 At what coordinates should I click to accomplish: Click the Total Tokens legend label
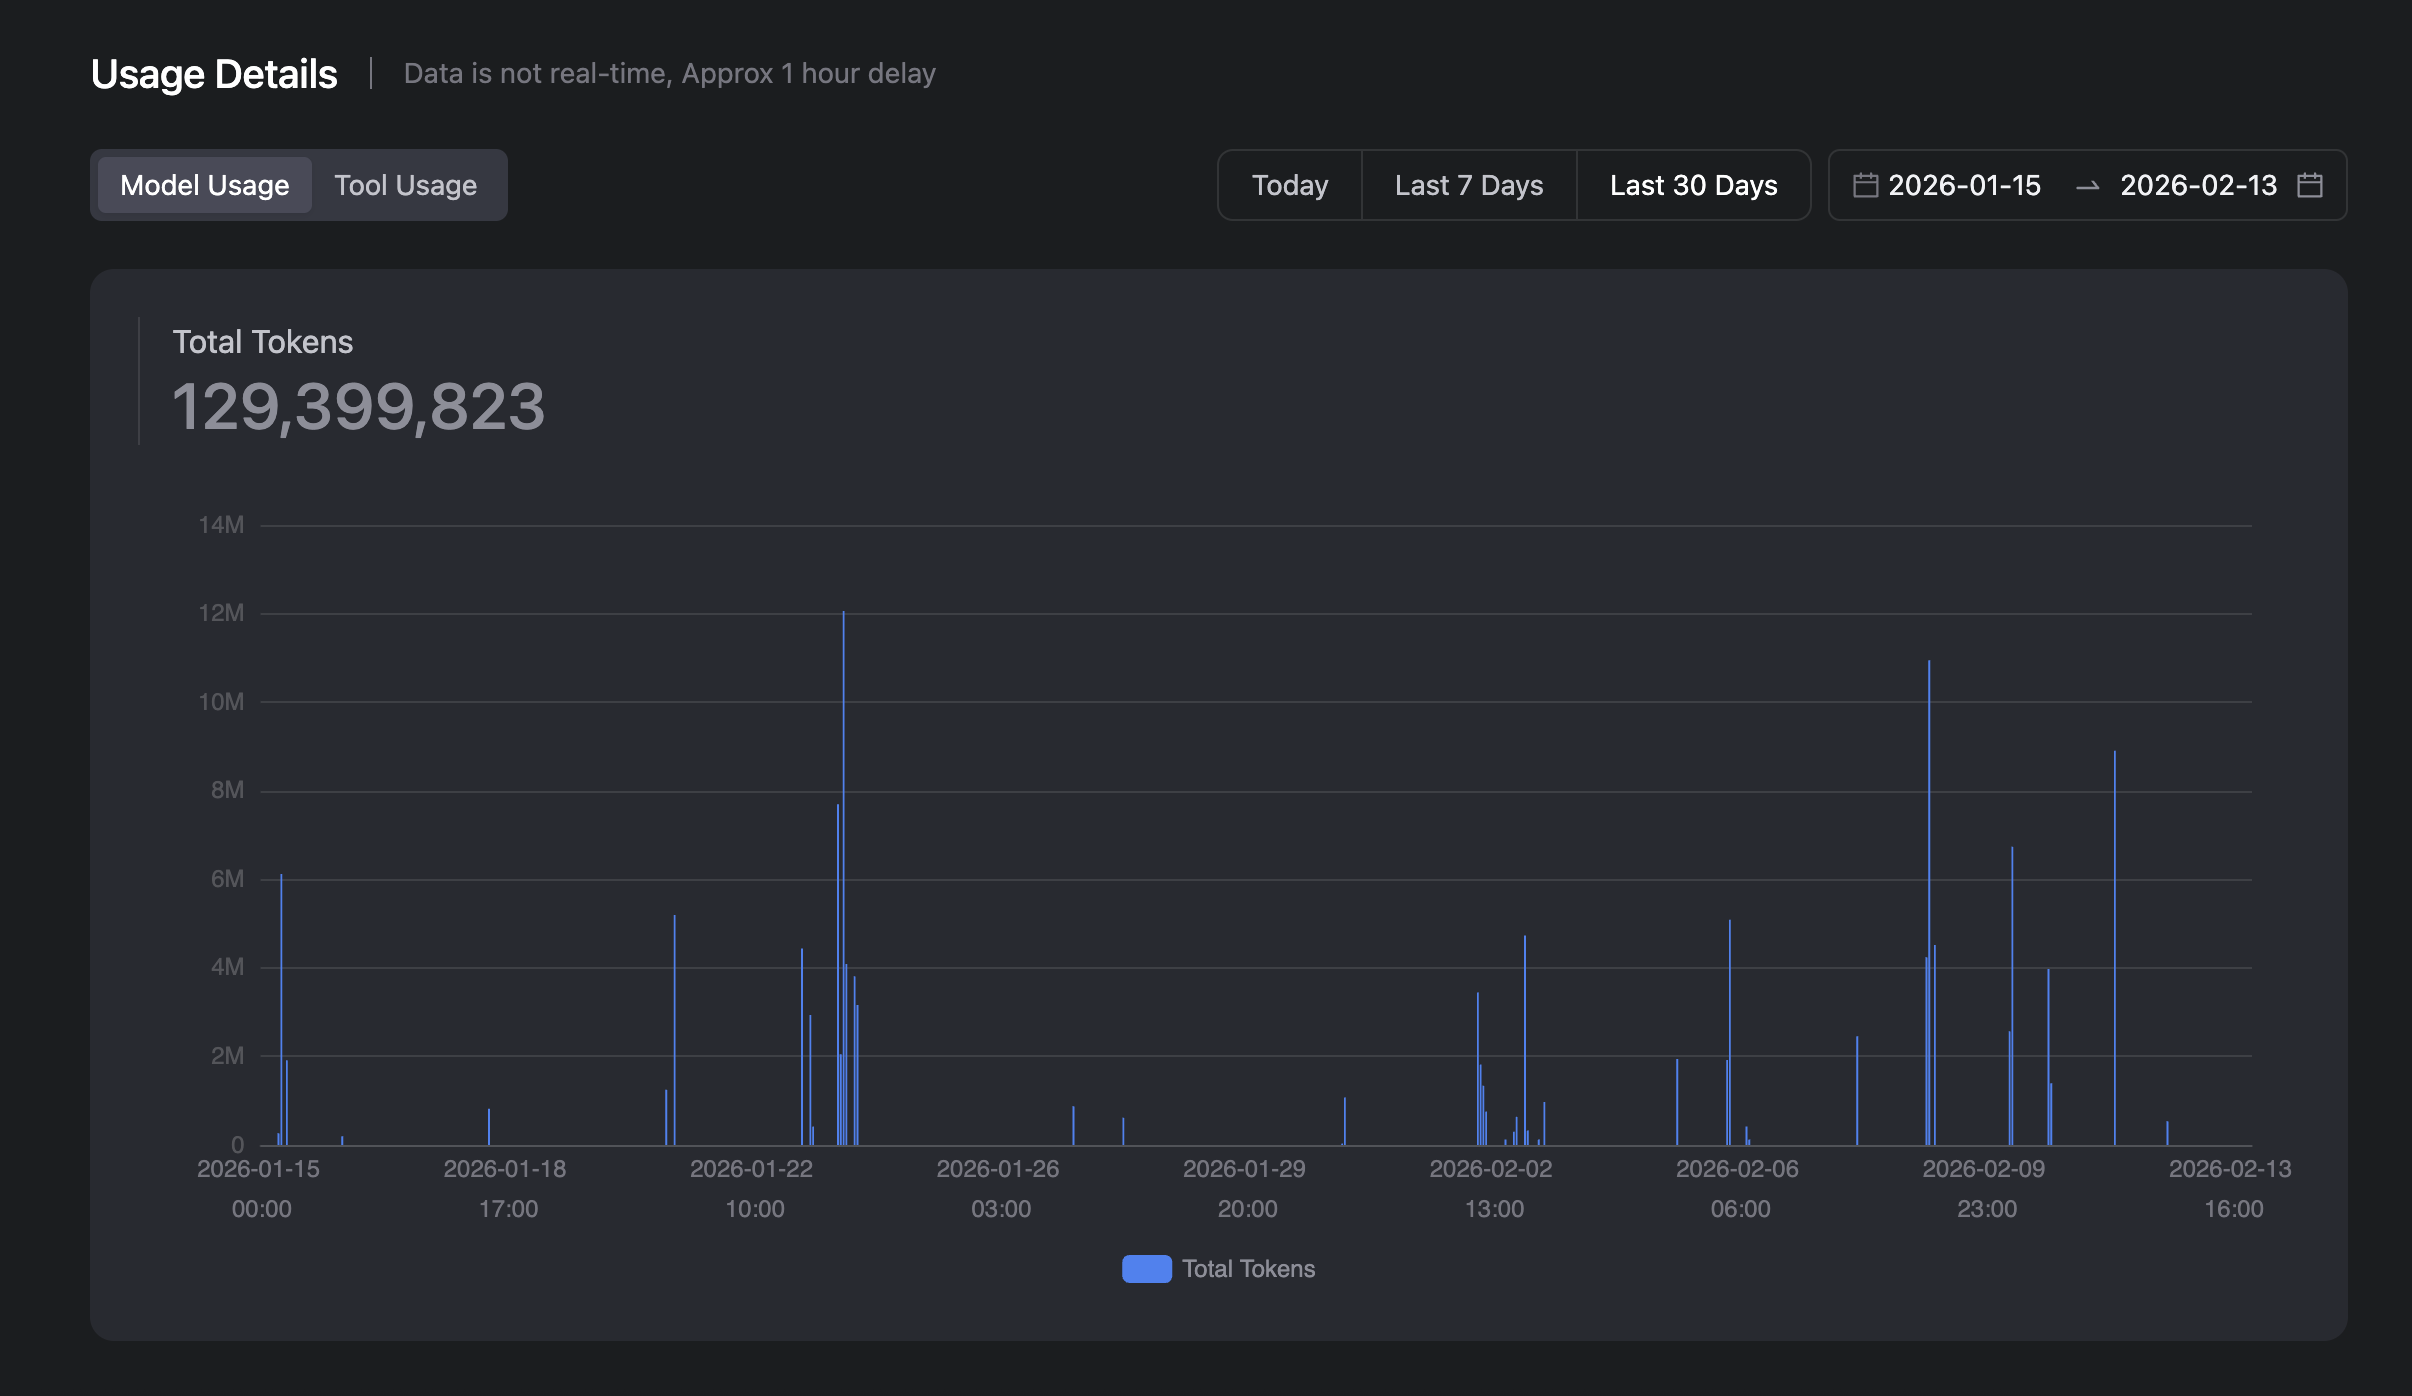point(1248,1268)
